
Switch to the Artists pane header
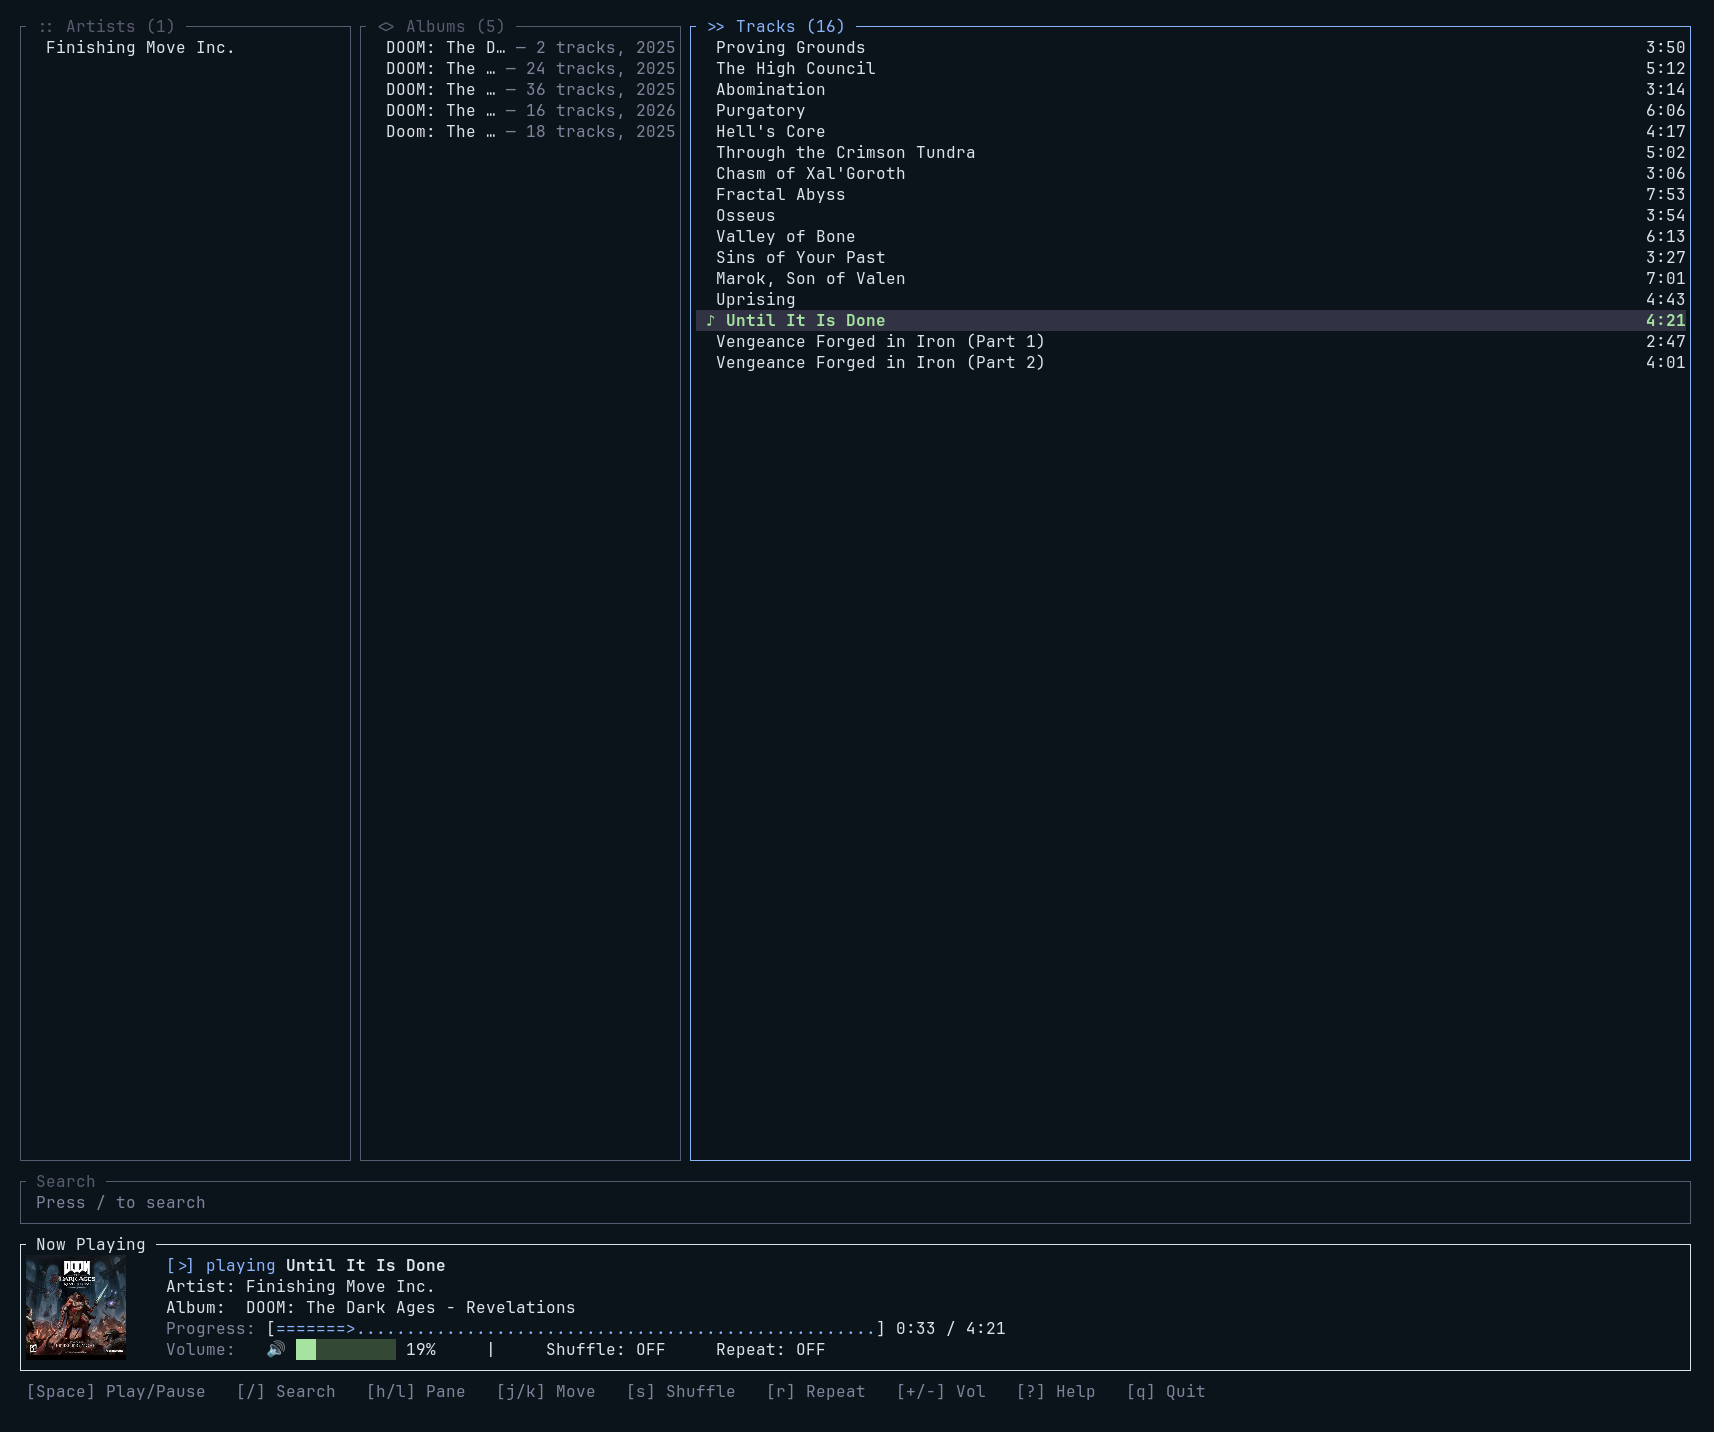[106, 27]
